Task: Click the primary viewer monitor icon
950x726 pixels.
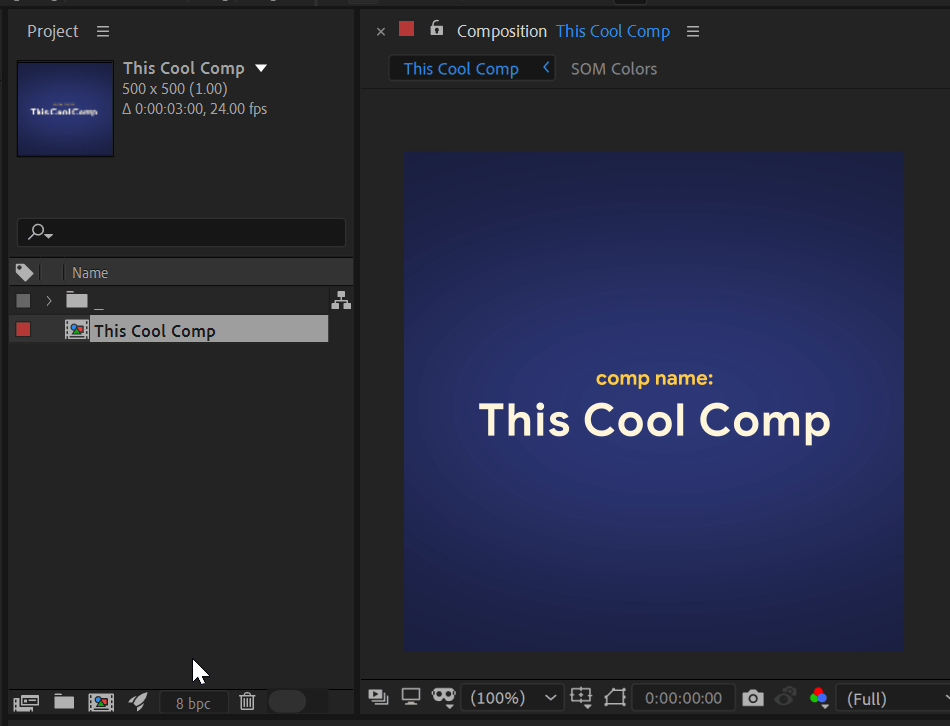Action: coord(411,697)
